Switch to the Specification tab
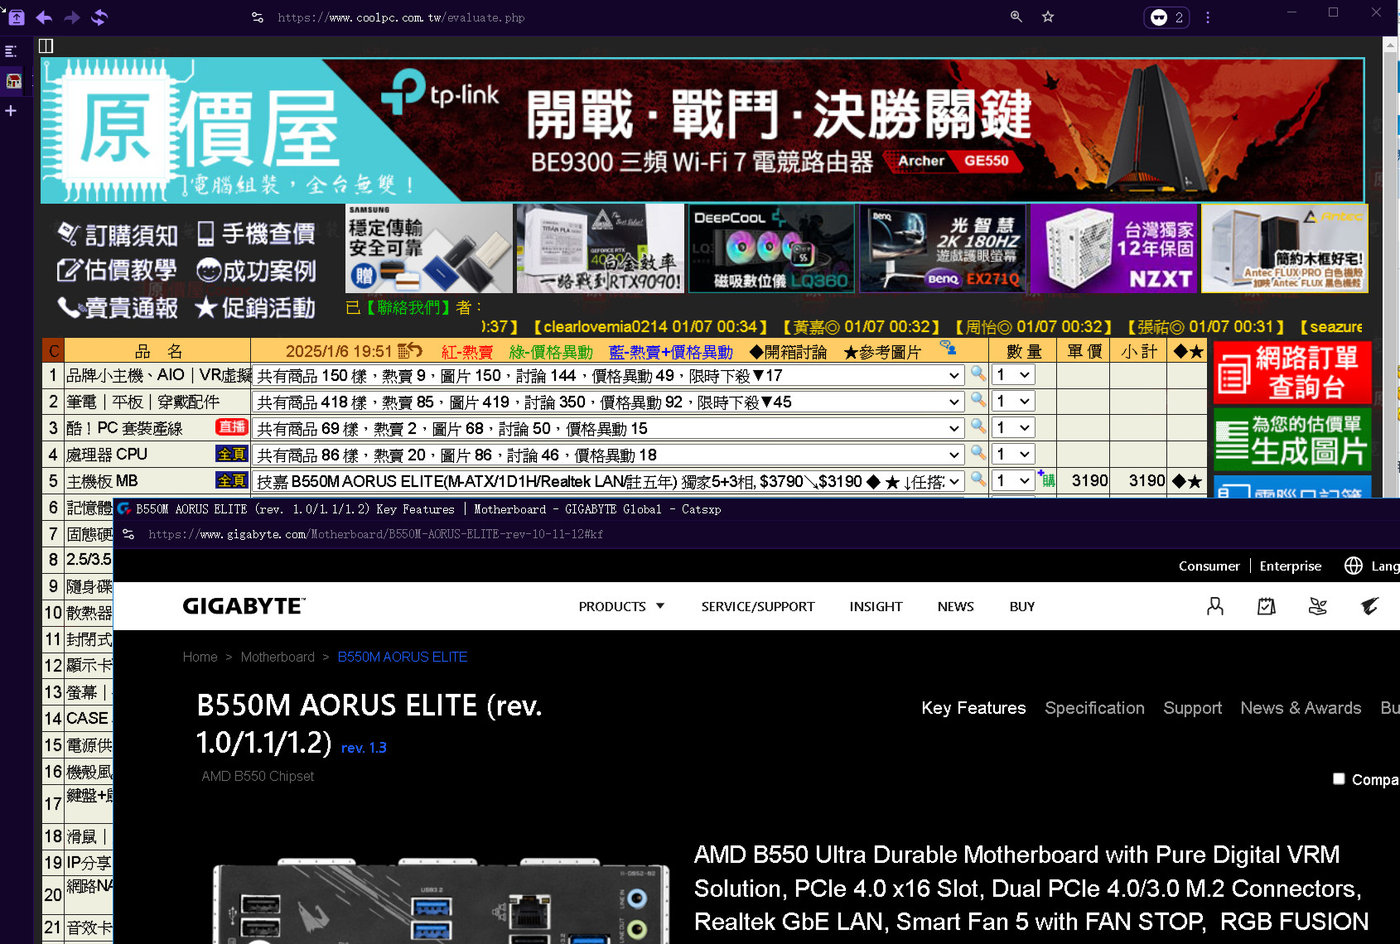Viewport: 1400px width, 944px height. point(1095,708)
